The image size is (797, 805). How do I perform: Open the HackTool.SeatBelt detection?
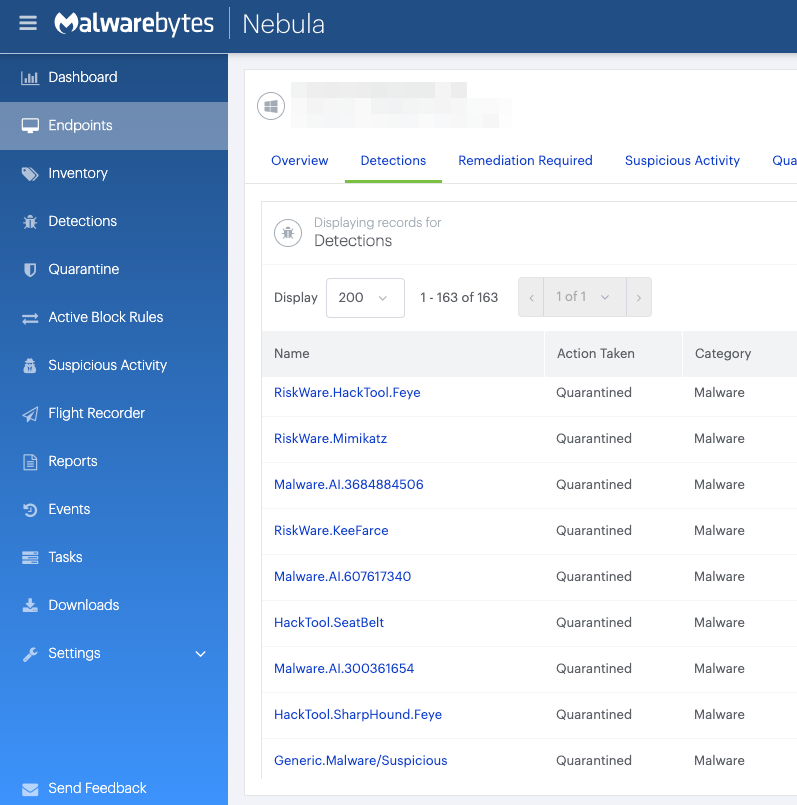point(329,623)
